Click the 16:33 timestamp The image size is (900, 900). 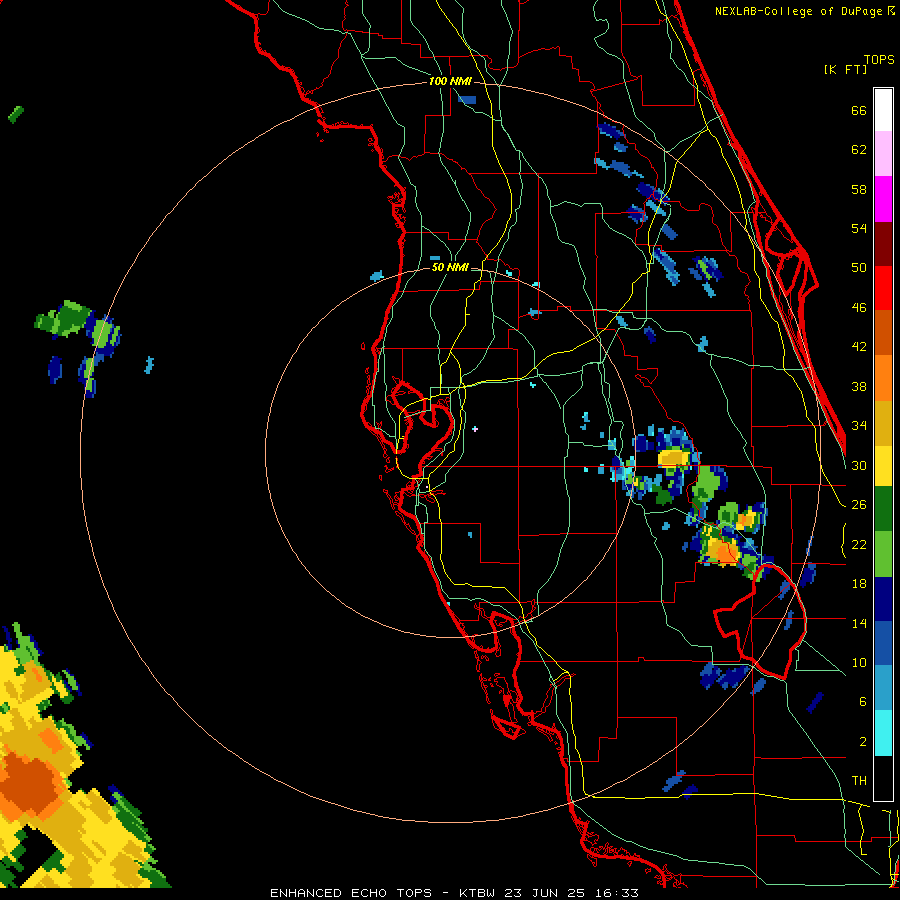616,893
